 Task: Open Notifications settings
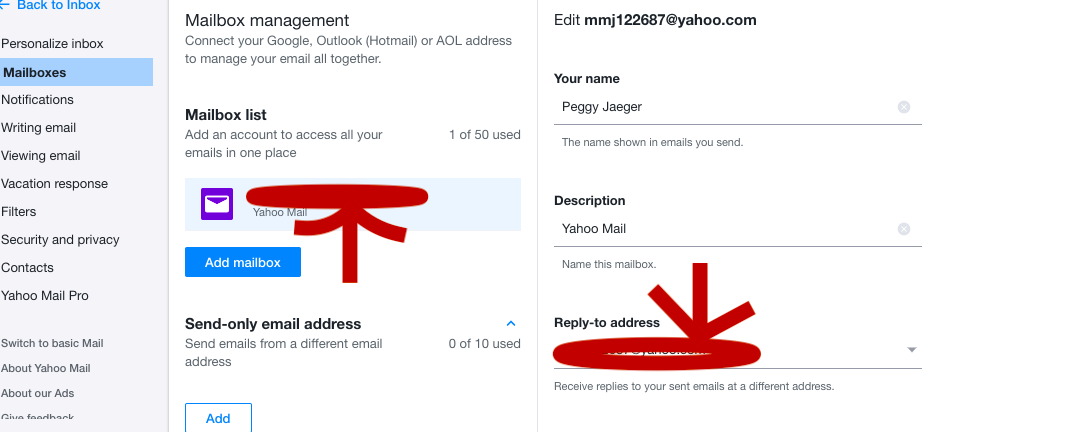click(38, 100)
